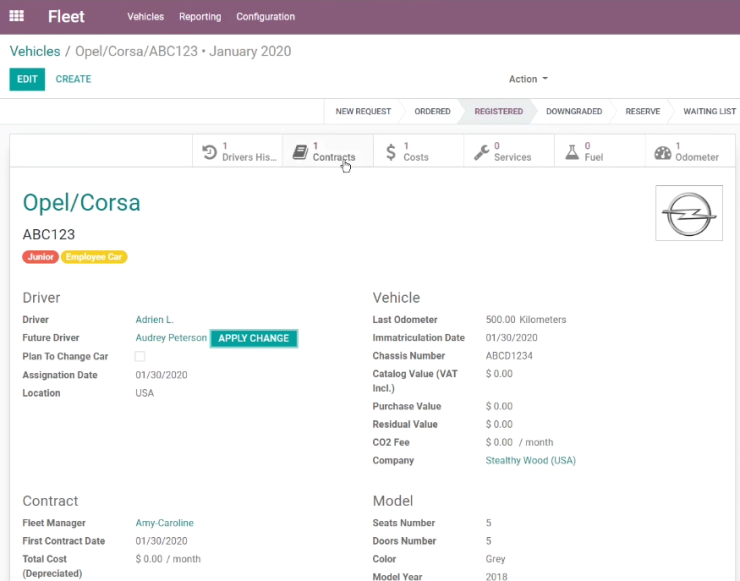Set status to Ordered
Image resolution: width=740 pixels, height=581 pixels.
(432, 111)
